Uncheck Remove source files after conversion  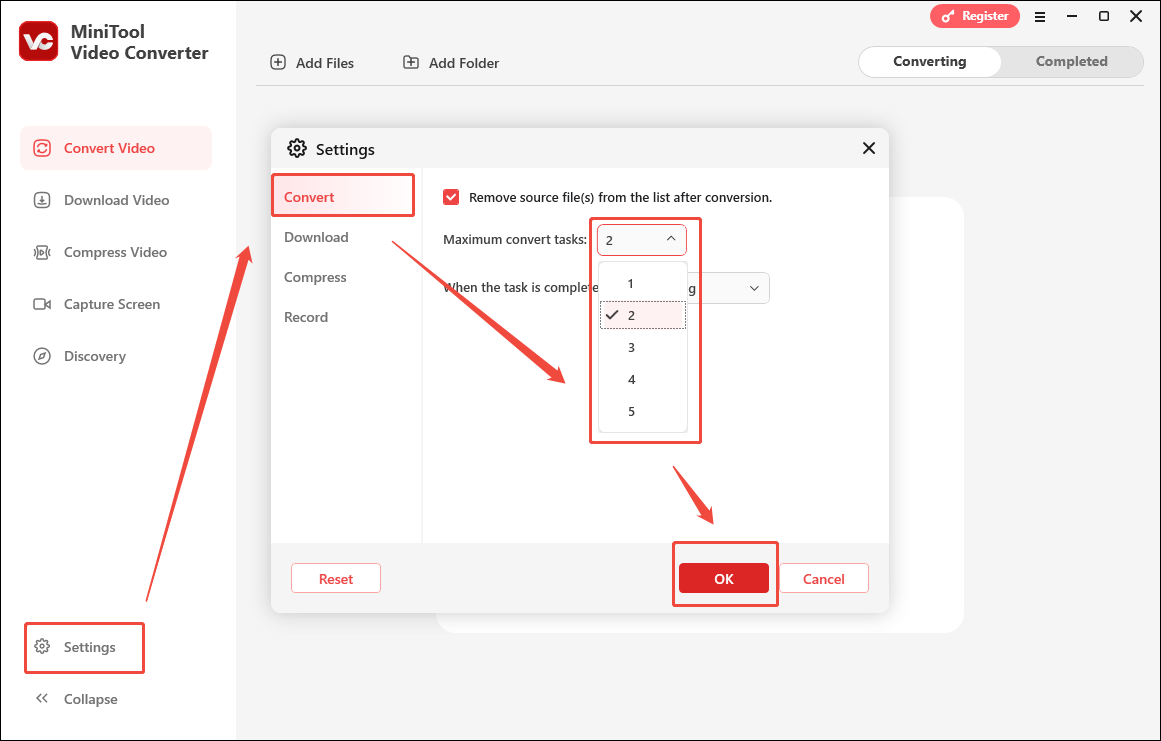coord(451,197)
